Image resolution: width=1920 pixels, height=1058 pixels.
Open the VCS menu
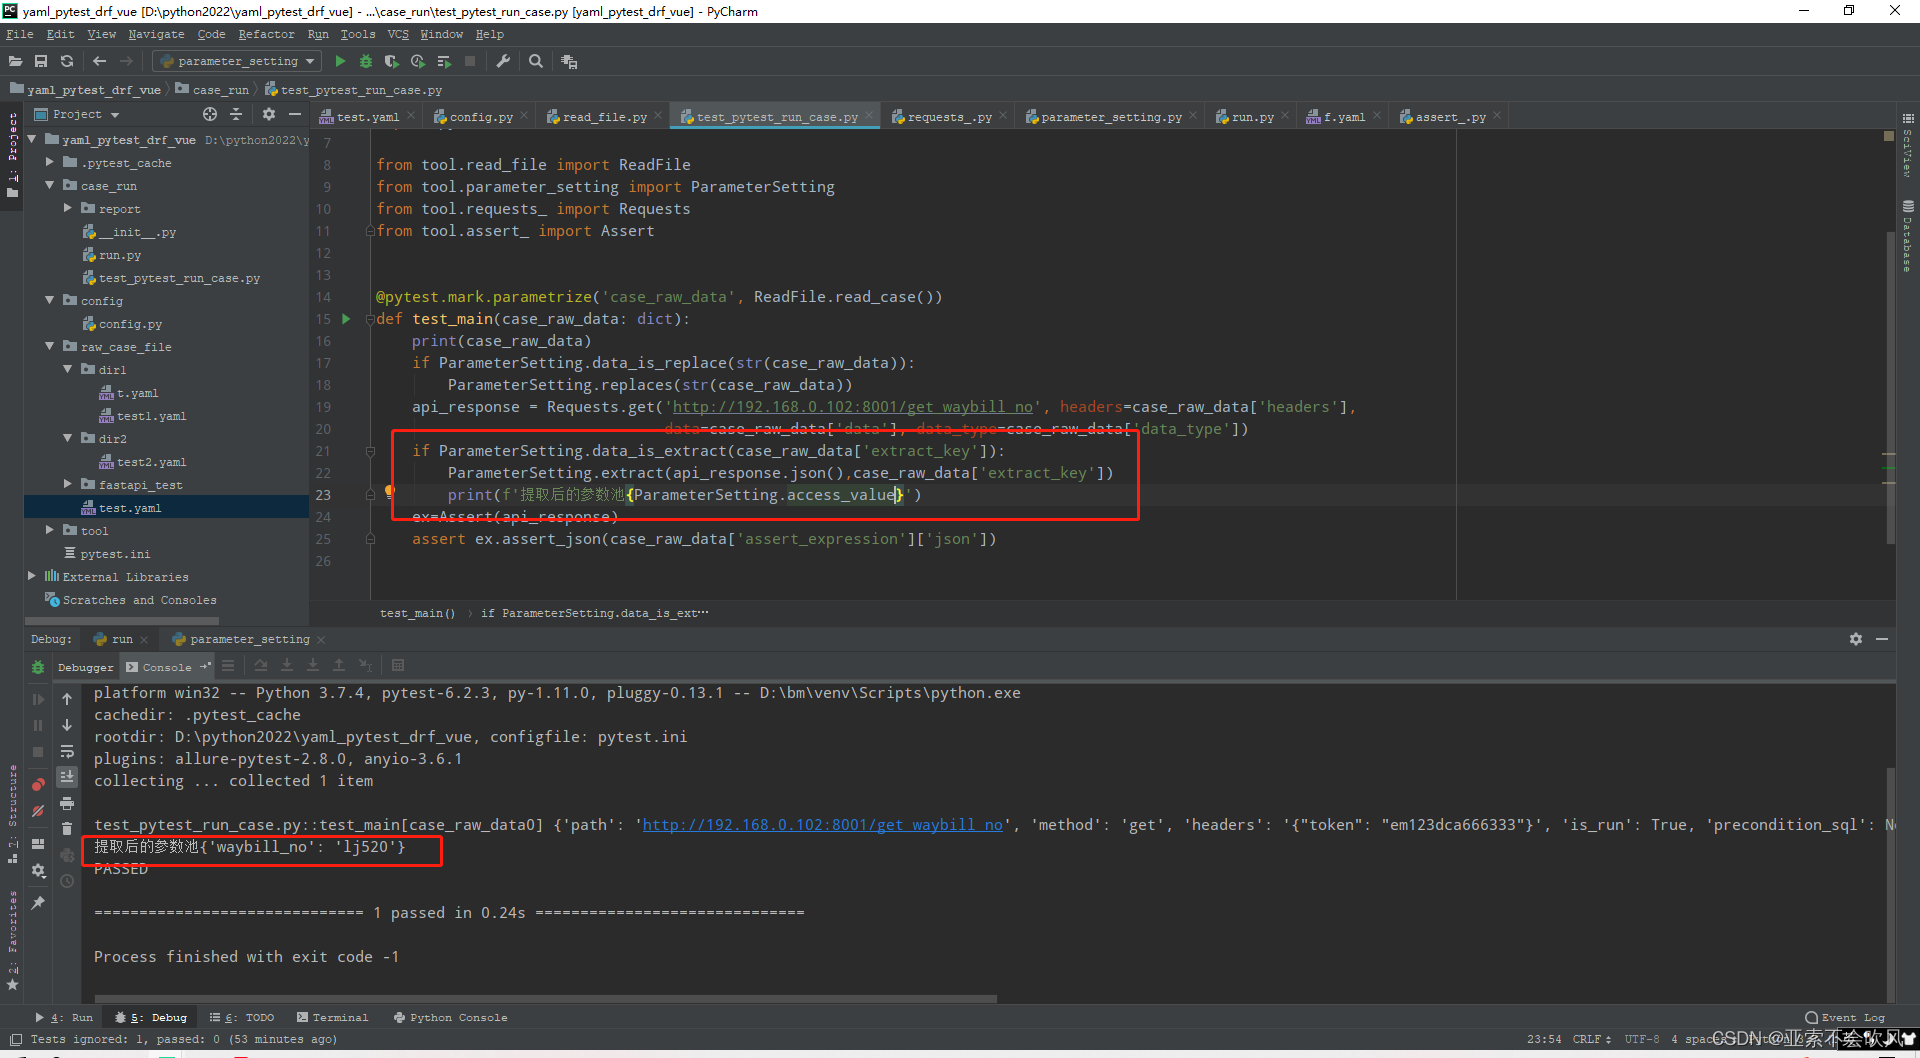click(x=398, y=34)
